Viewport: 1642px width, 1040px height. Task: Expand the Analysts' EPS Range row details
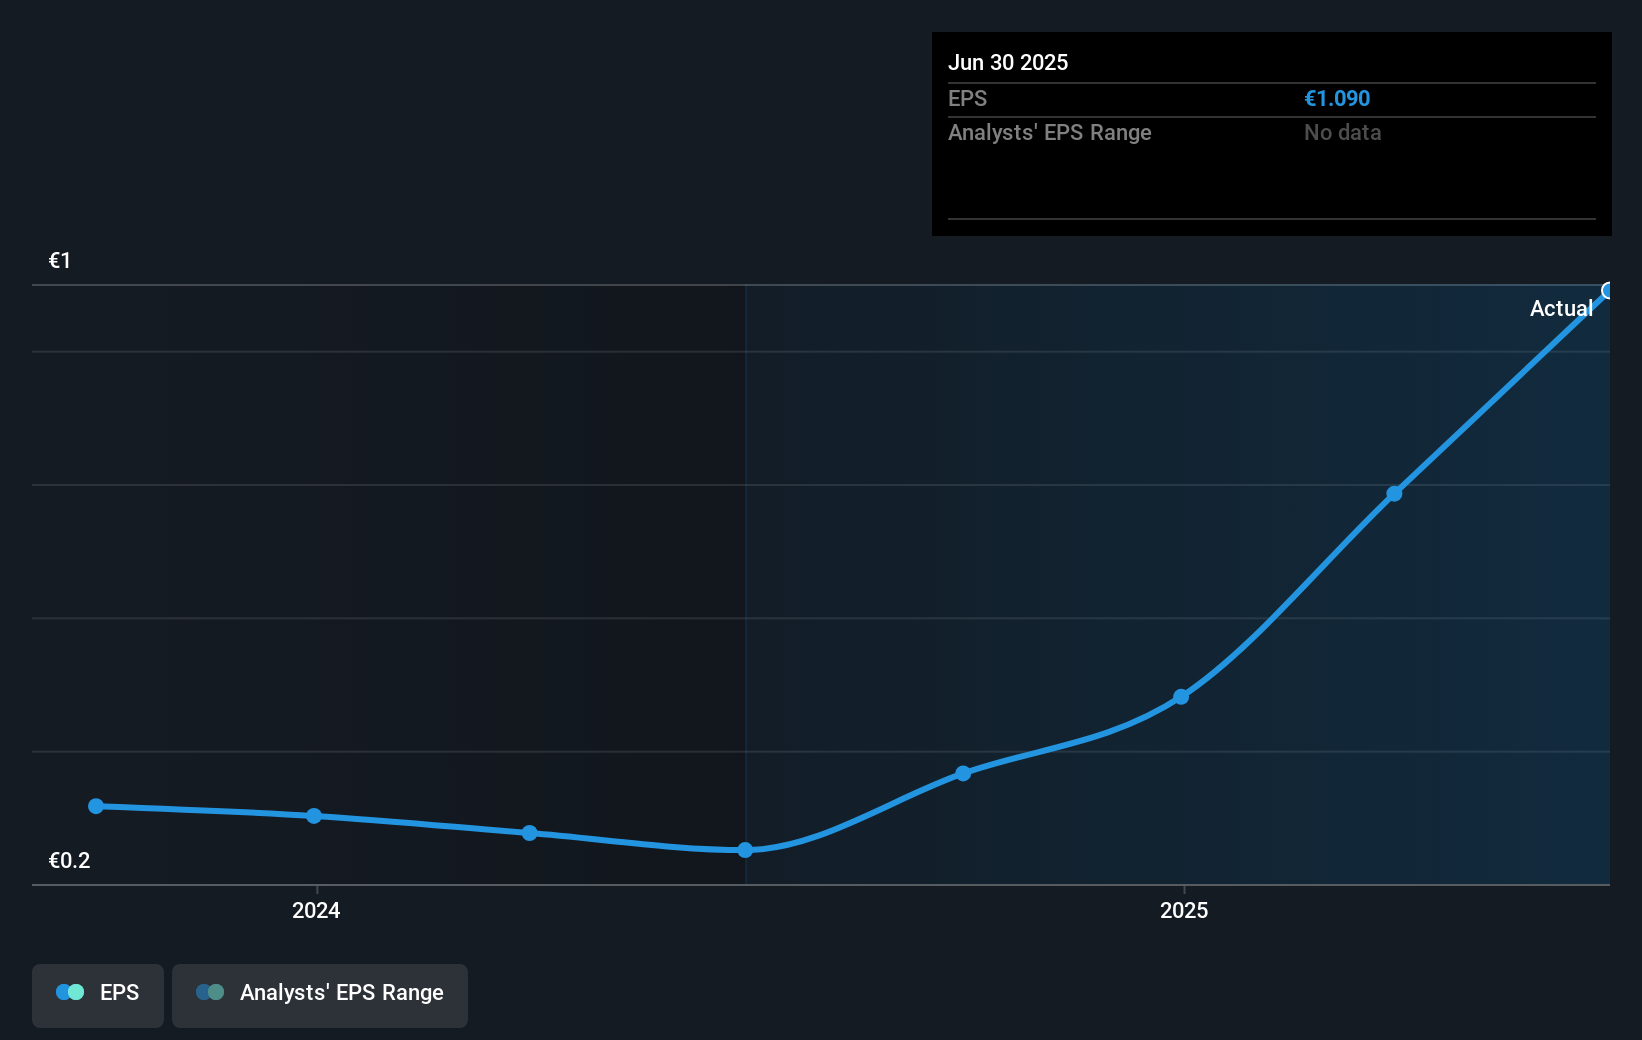click(x=1049, y=132)
